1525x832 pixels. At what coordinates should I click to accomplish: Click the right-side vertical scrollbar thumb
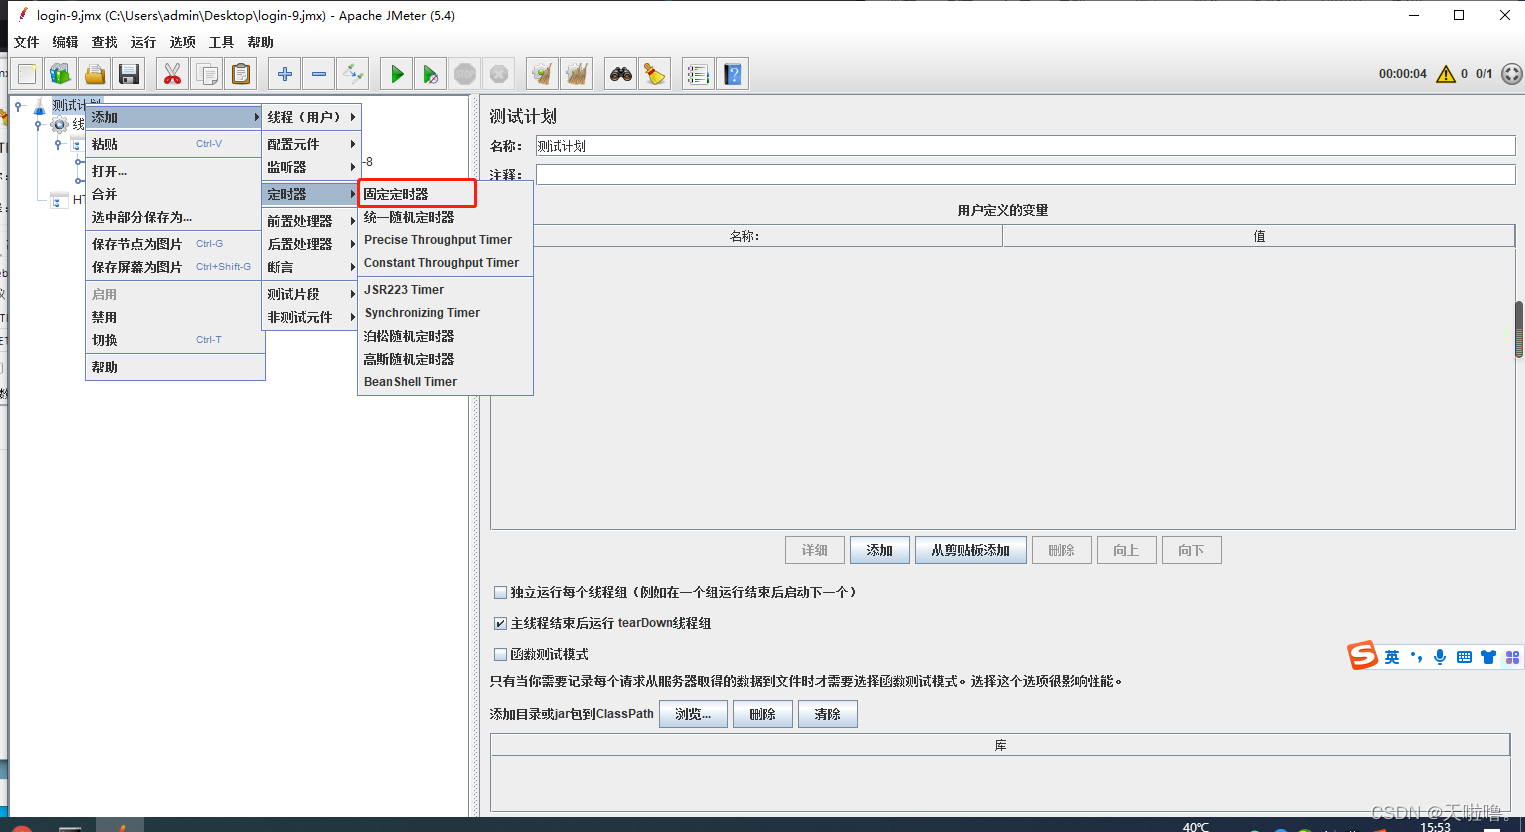(x=1519, y=330)
